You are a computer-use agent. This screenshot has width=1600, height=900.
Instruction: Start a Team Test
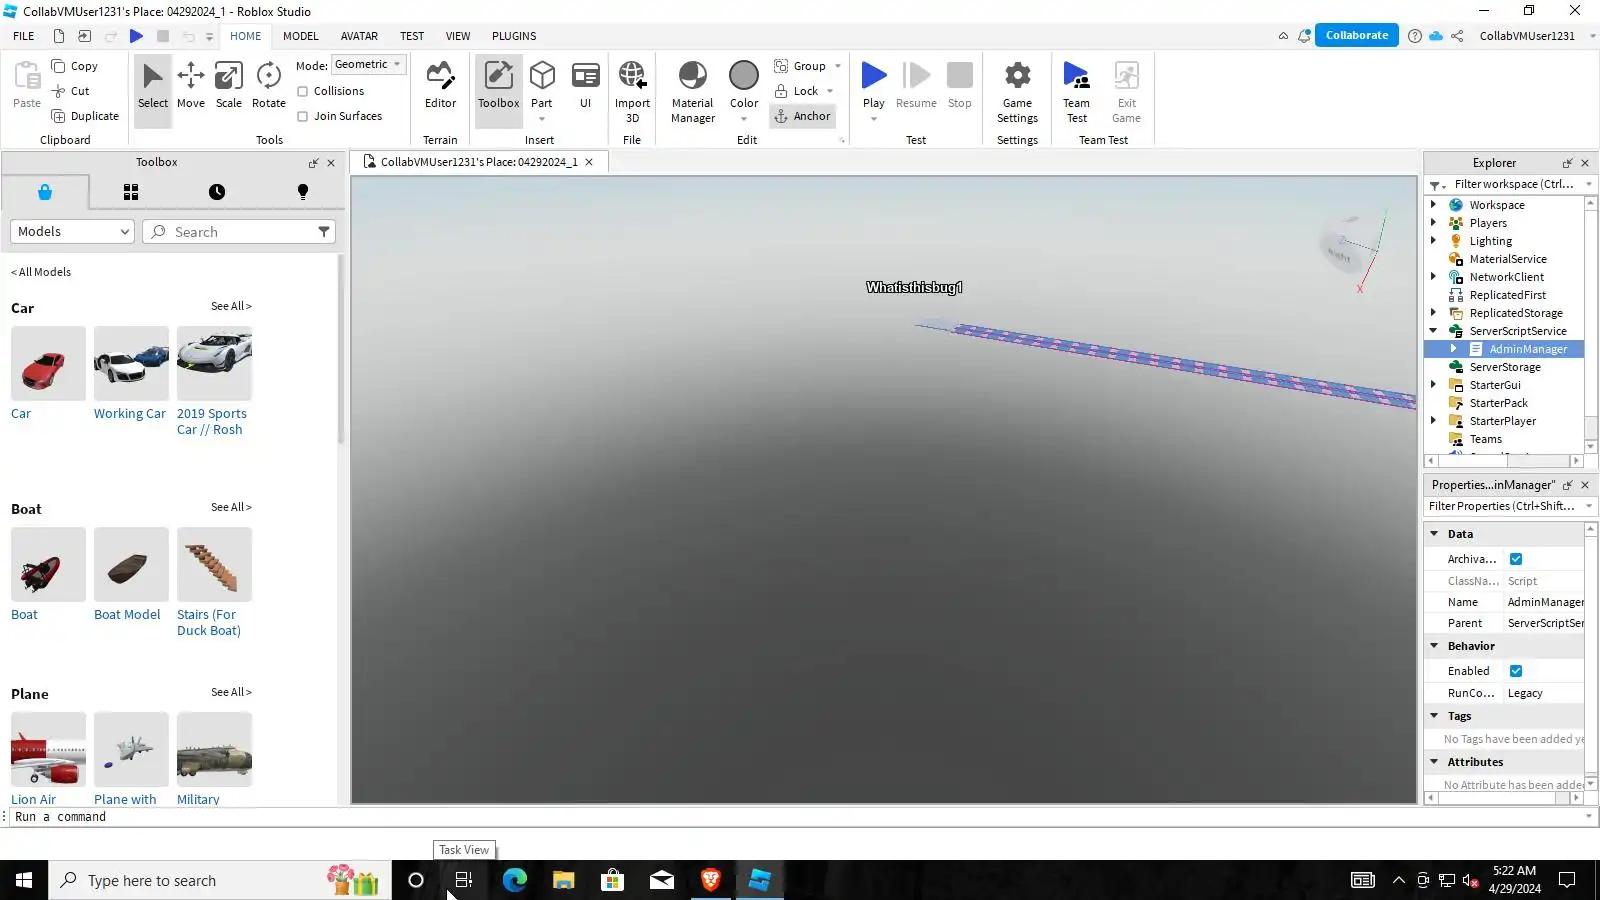(1077, 91)
